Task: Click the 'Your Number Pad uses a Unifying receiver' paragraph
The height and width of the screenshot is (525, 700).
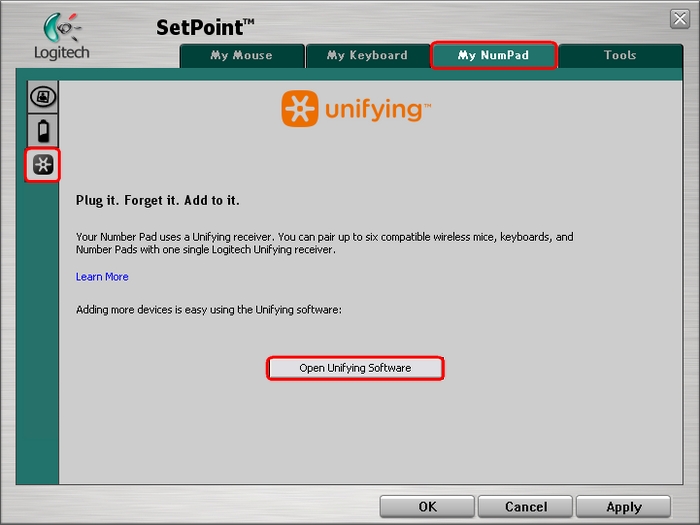Action: coord(325,243)
